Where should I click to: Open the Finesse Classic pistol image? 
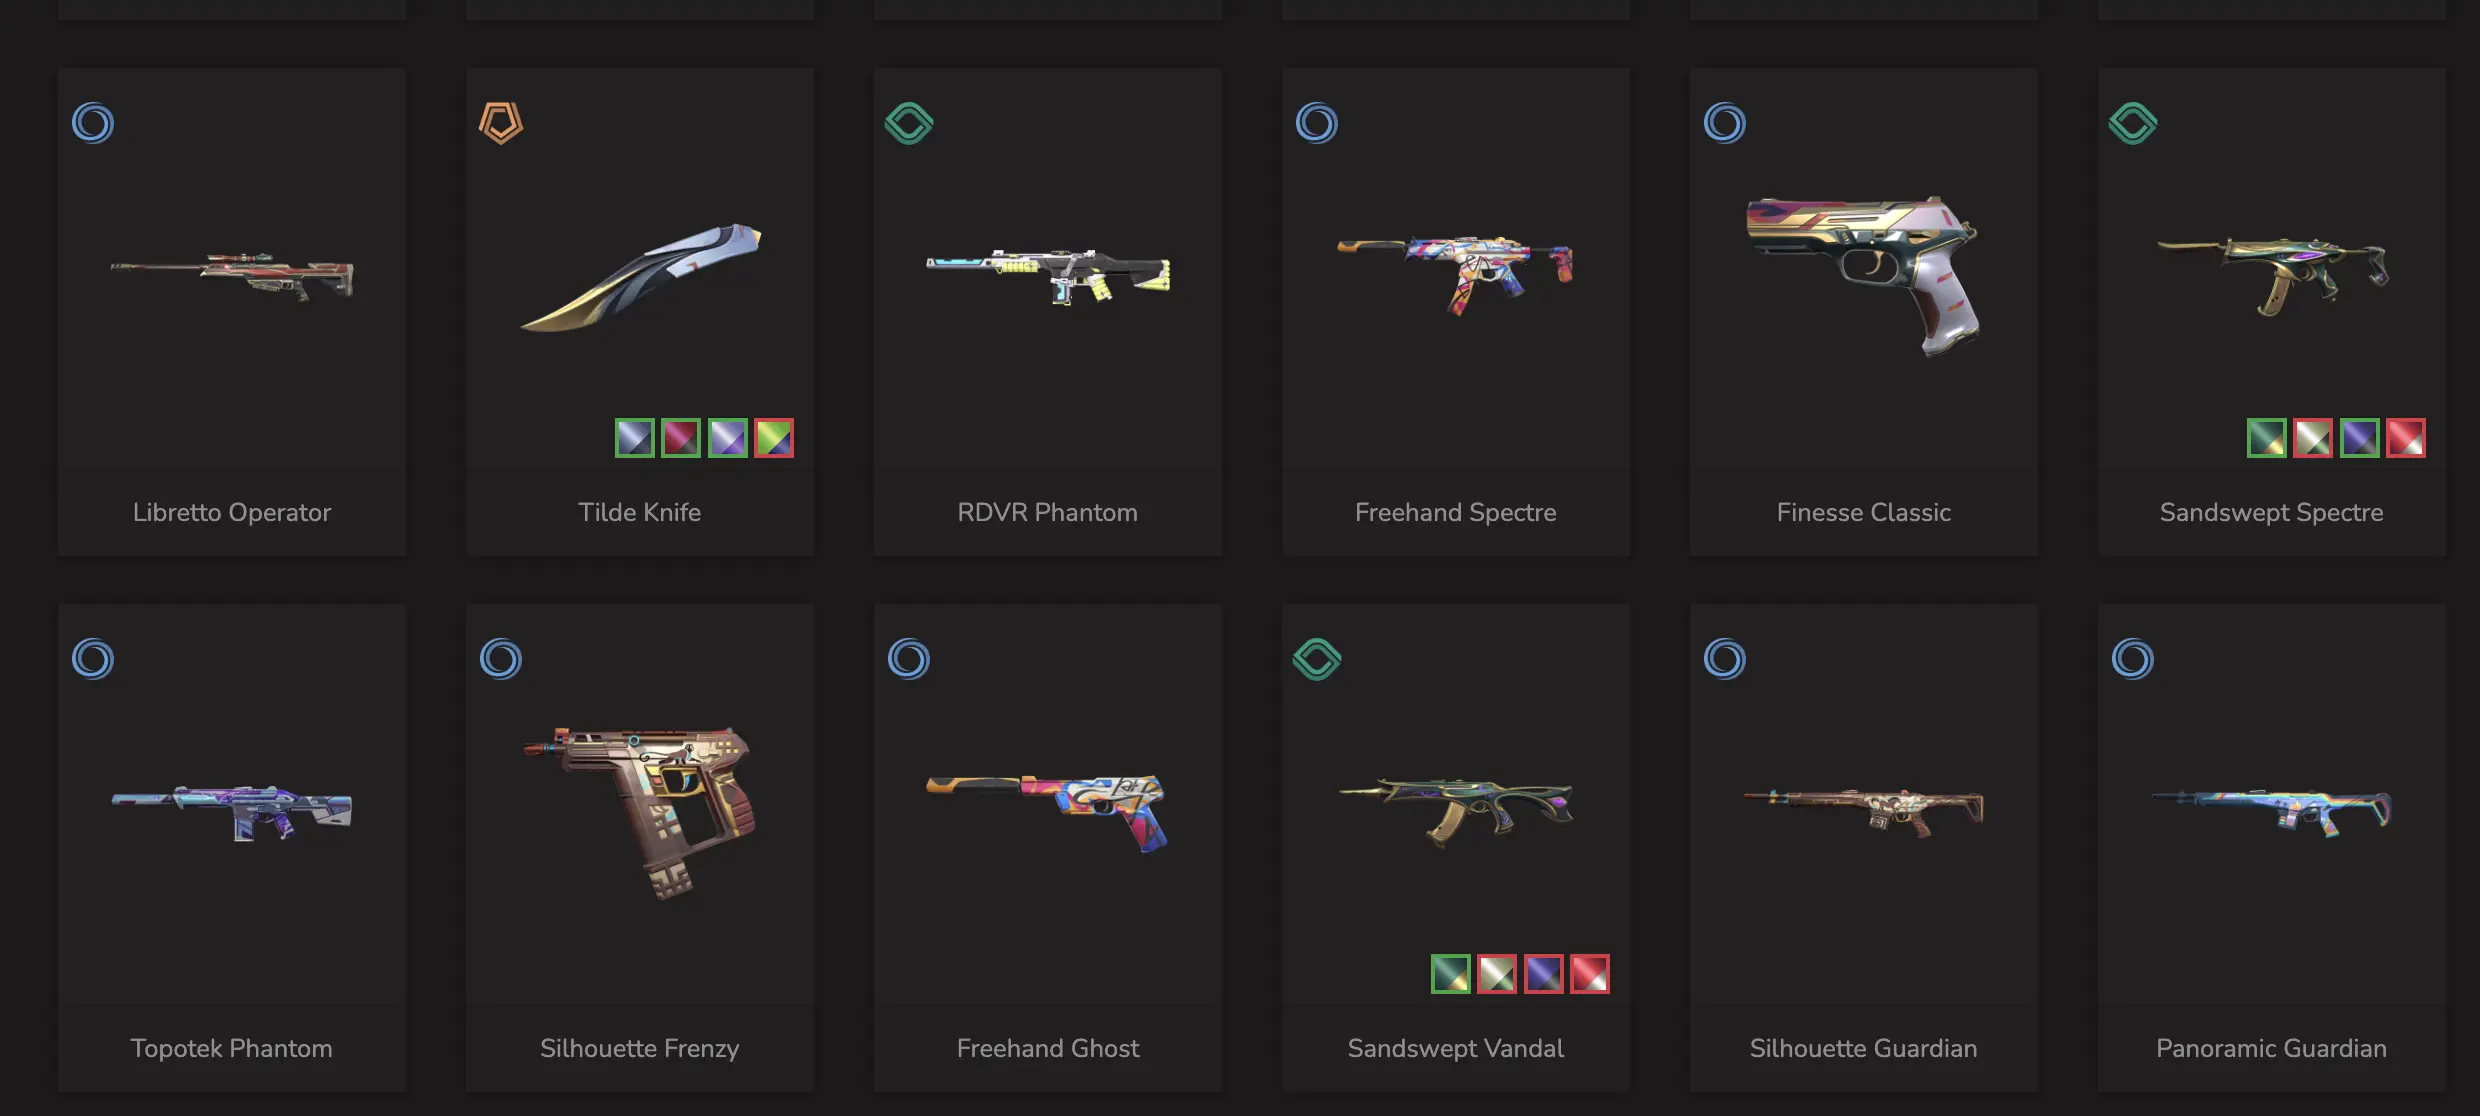1864,275
